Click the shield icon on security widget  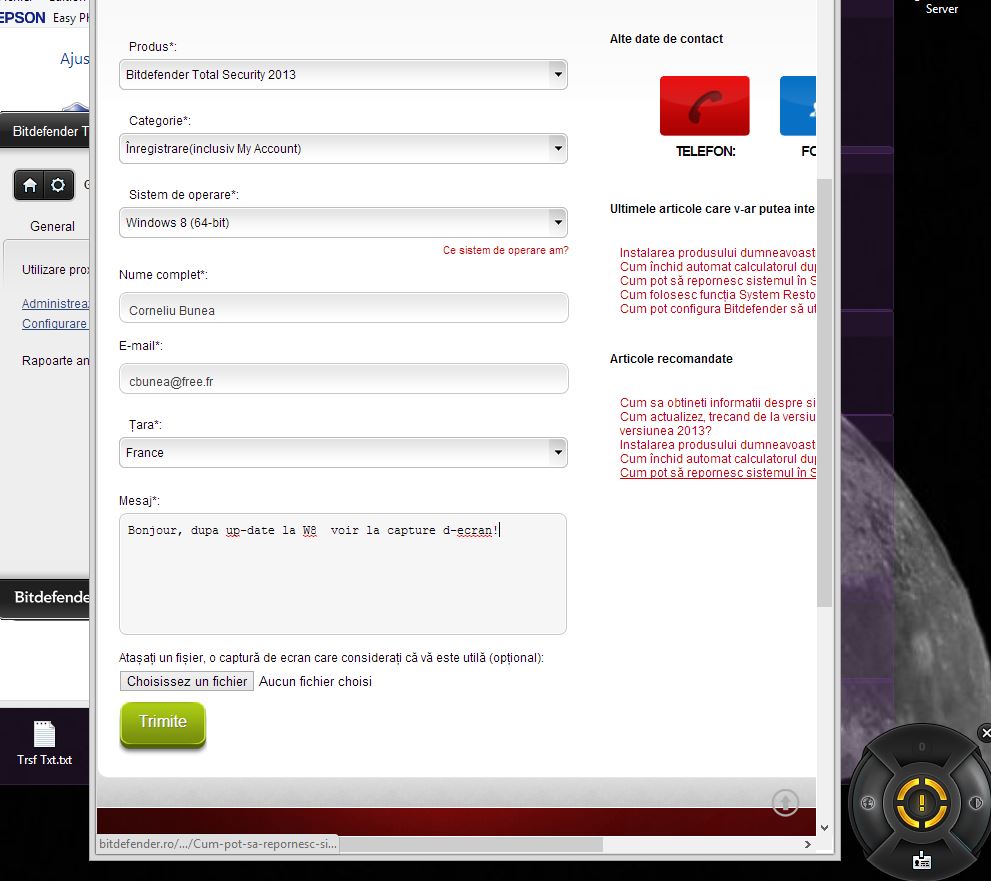pyautogui.click(x=975, y=803)
